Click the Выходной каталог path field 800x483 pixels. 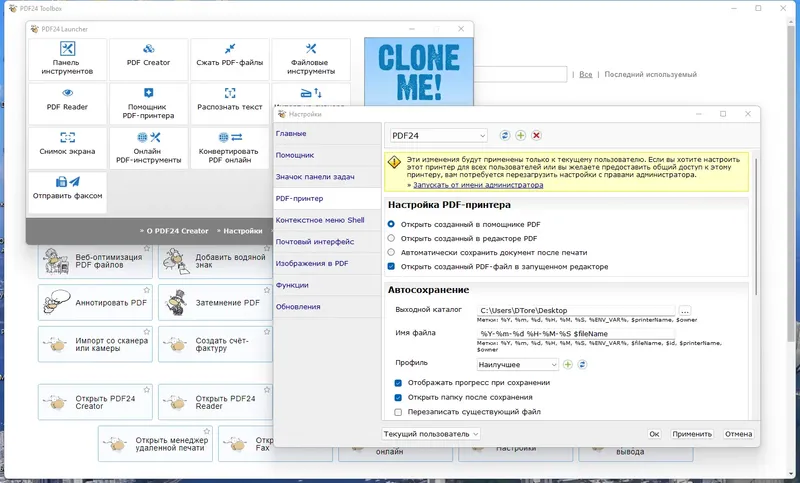click(x=576, y=311)
